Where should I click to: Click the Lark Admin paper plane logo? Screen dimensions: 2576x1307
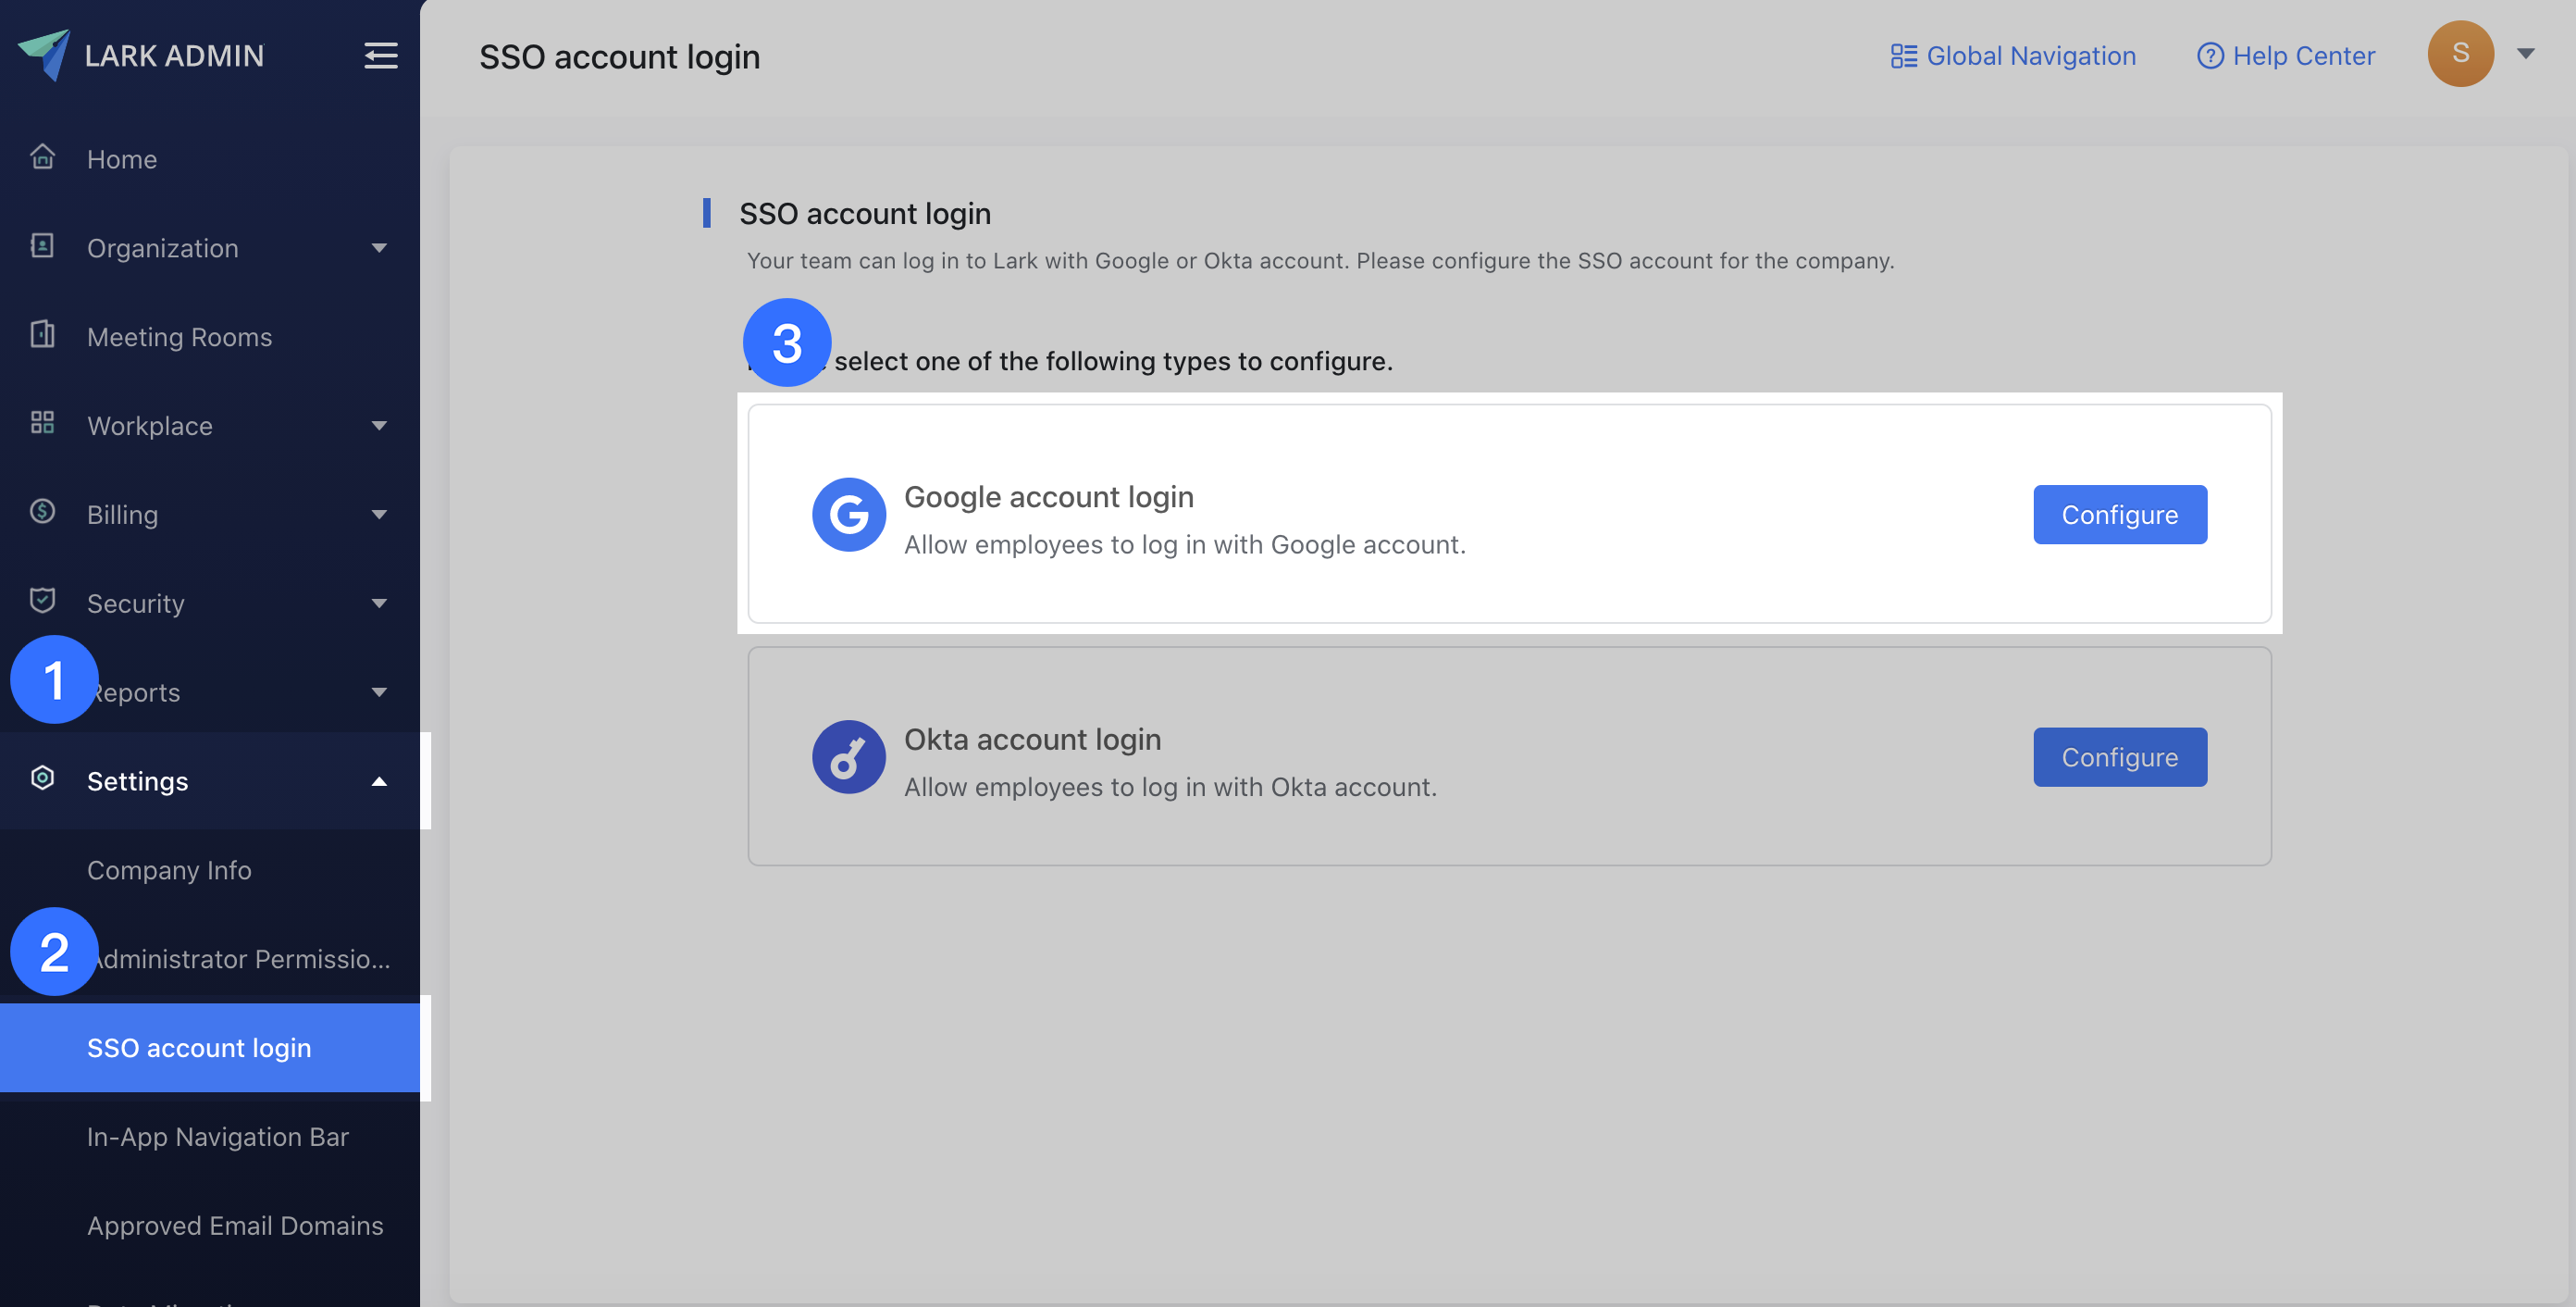(44, 54)
